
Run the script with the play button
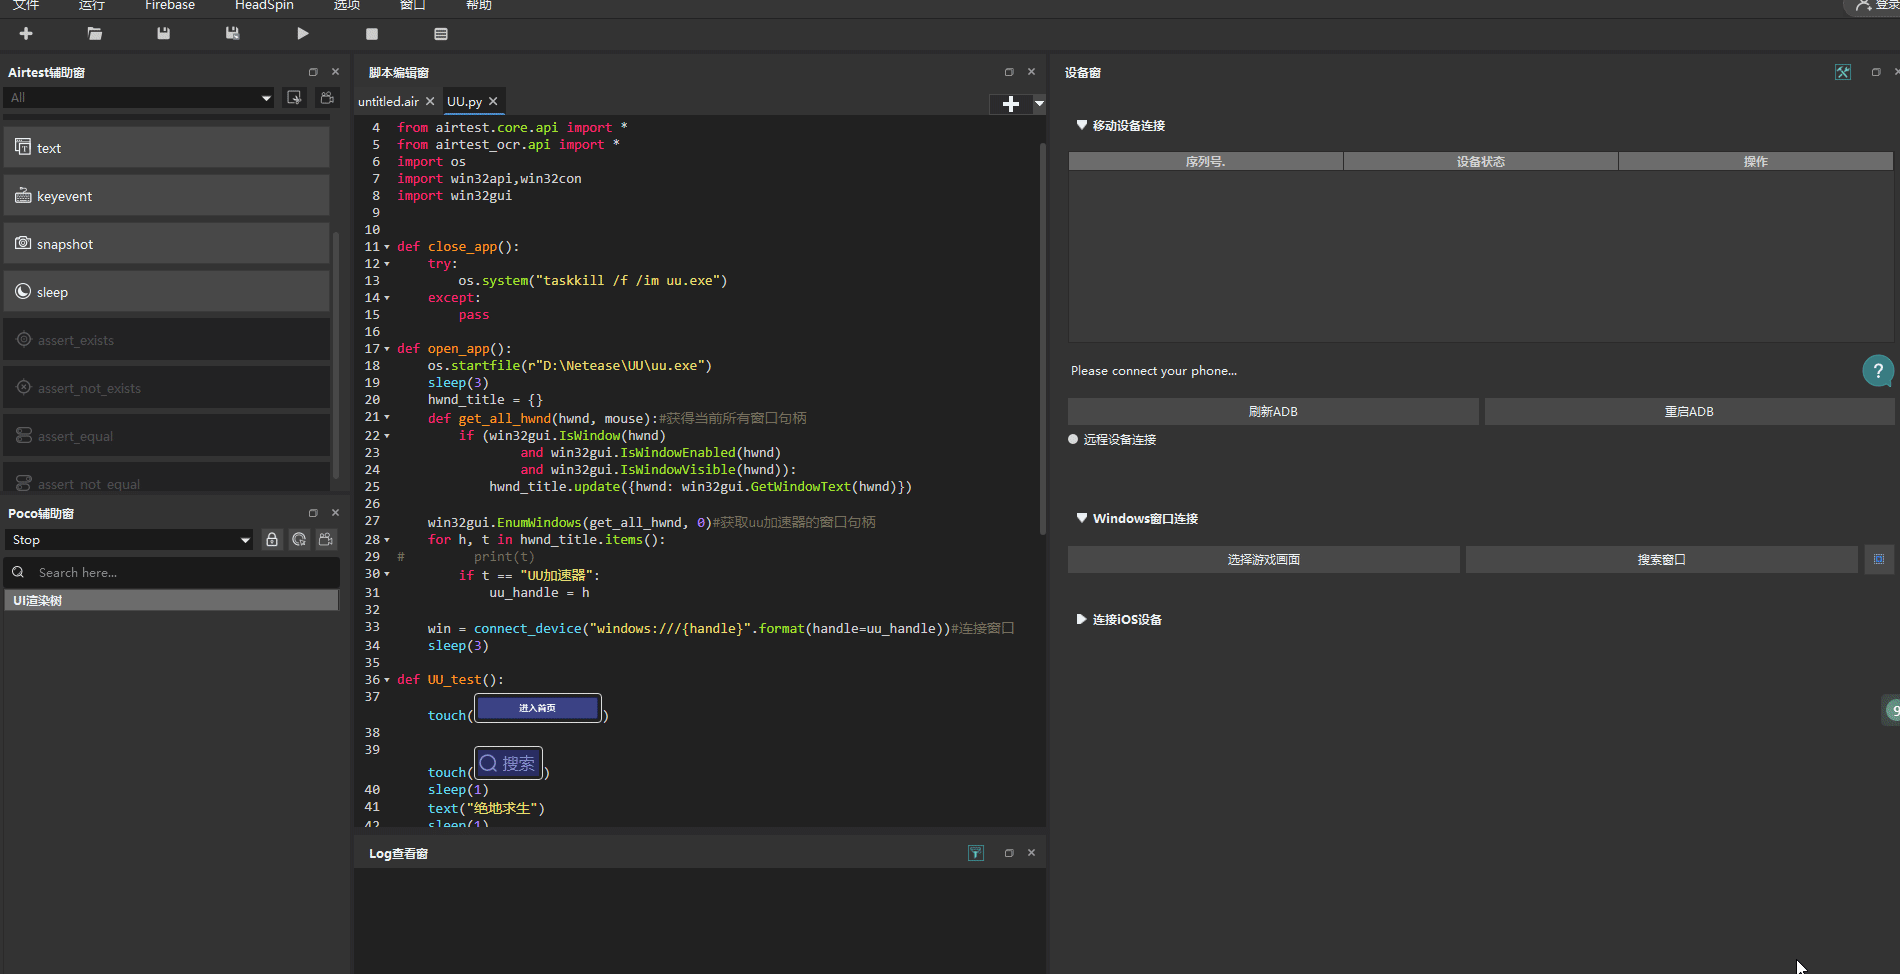coord(302,33)
